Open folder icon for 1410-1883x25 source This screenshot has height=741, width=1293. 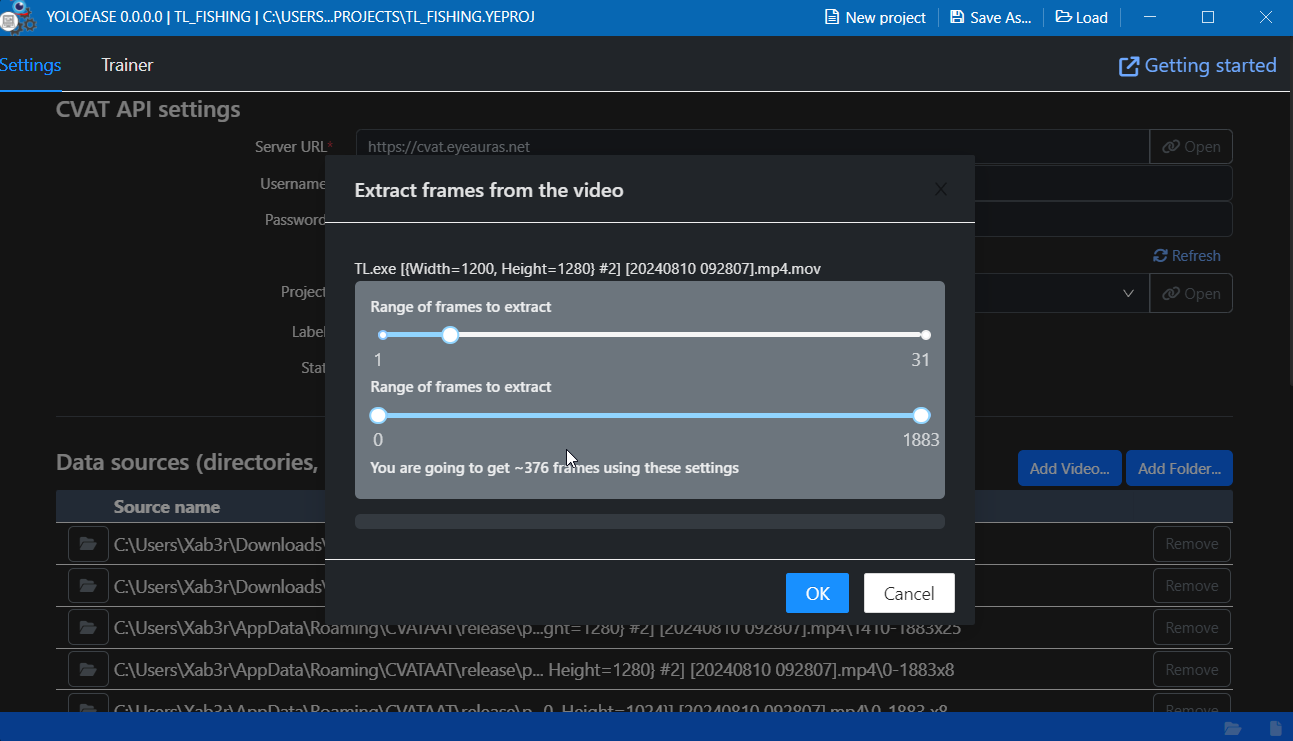pyautogui.click(x=88, y=628)
